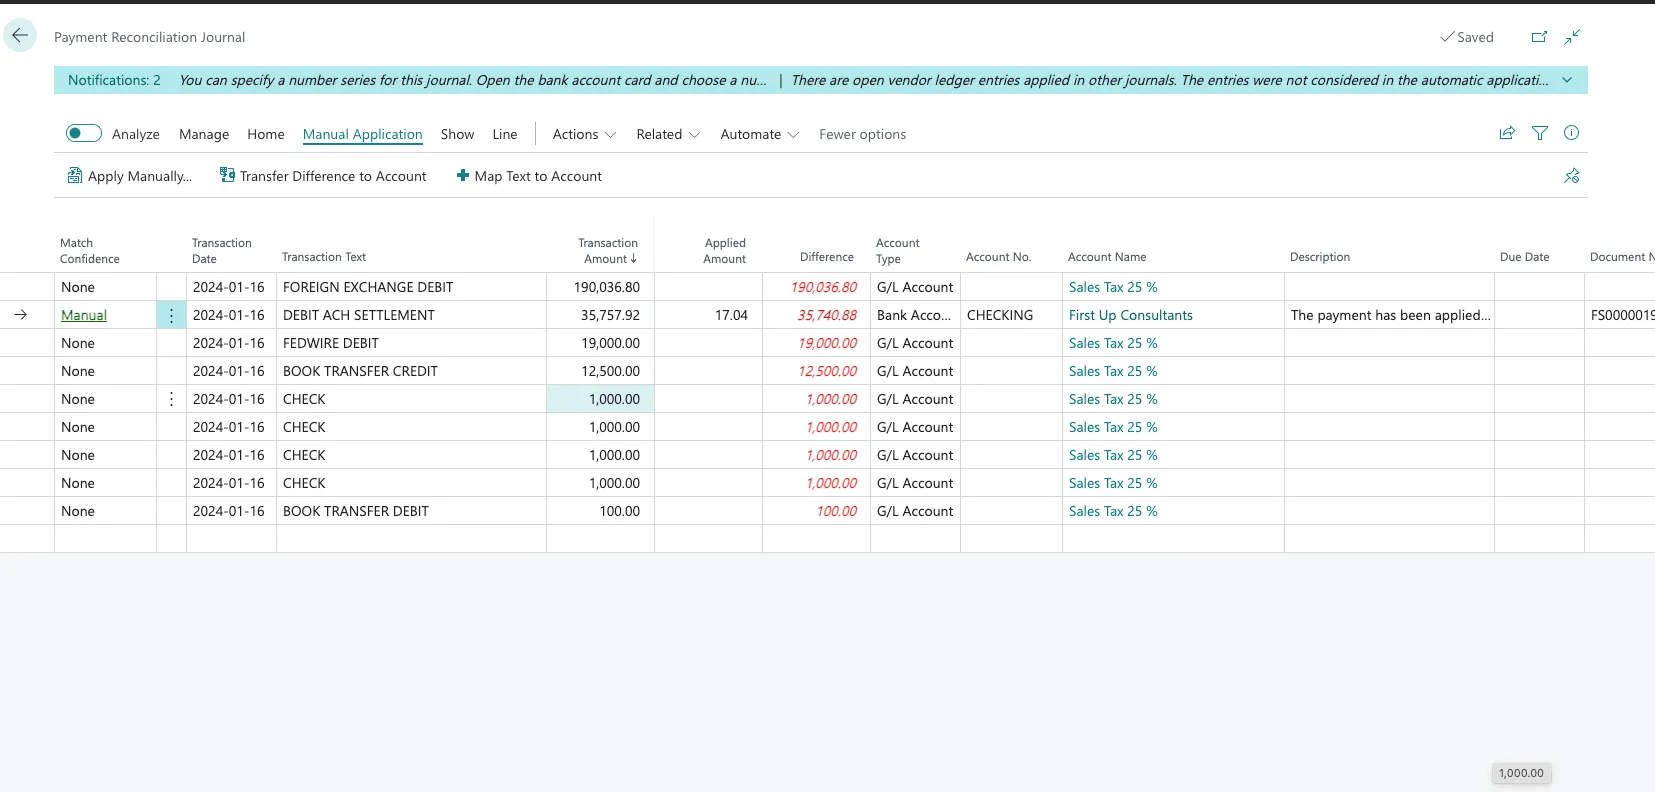
Task: Open row options for first CHECK row
Action: tap(171, 399)
